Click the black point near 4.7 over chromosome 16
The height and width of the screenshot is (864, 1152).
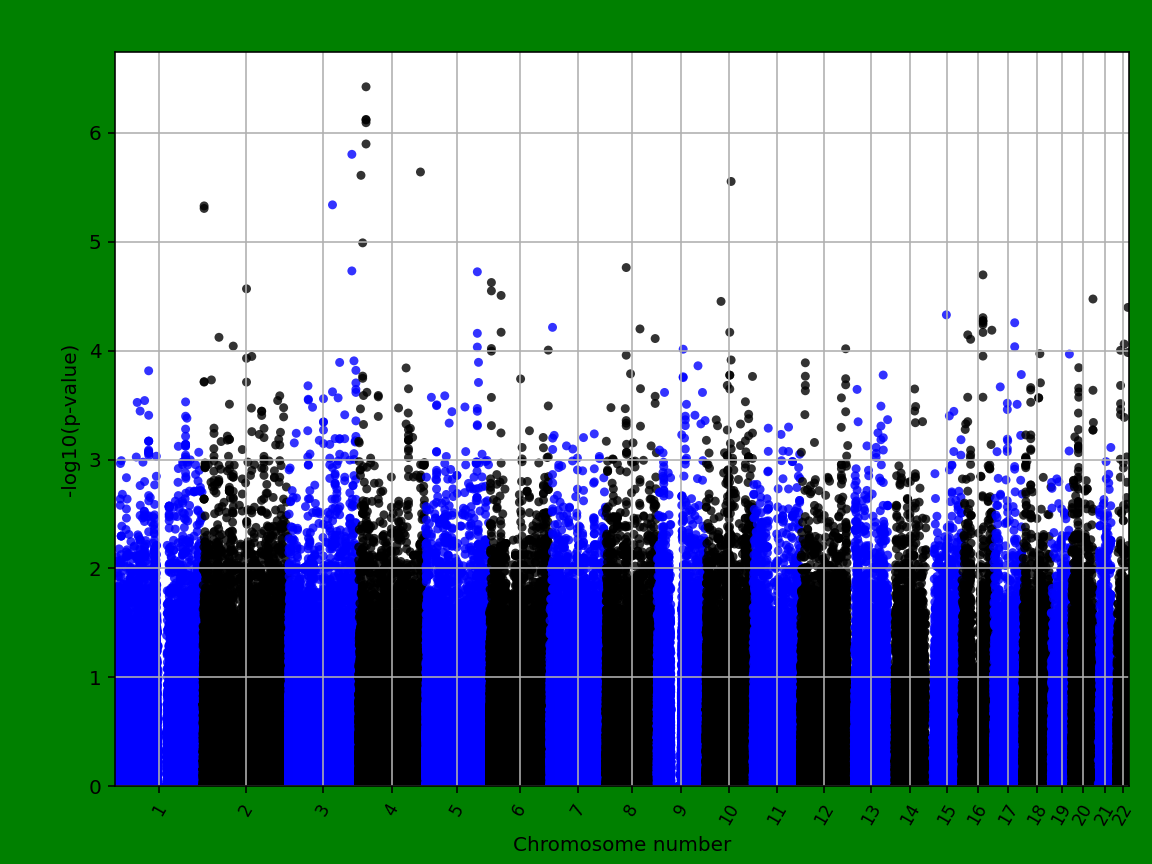pyautogui.click(x=983, y=274)
